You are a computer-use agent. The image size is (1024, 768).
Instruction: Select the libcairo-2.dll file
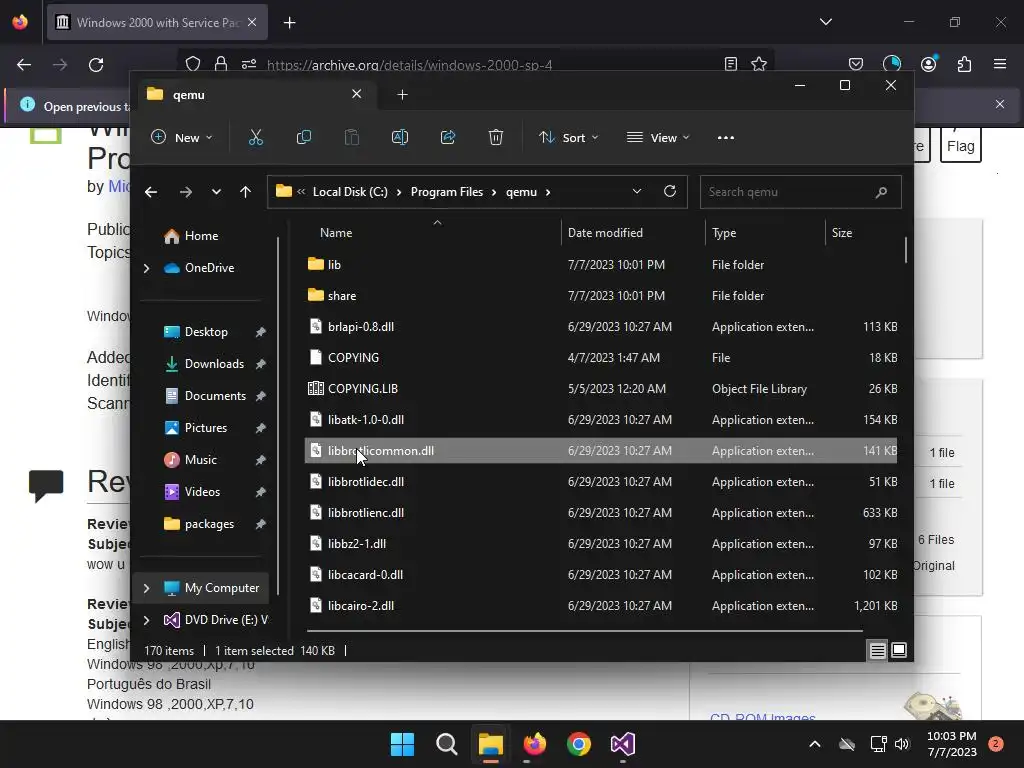(x=601, y=606)
